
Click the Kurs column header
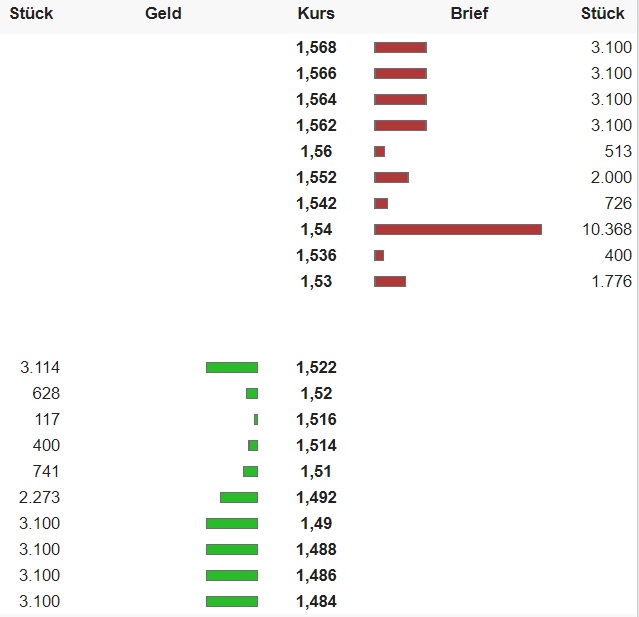[x=316, y=14]
